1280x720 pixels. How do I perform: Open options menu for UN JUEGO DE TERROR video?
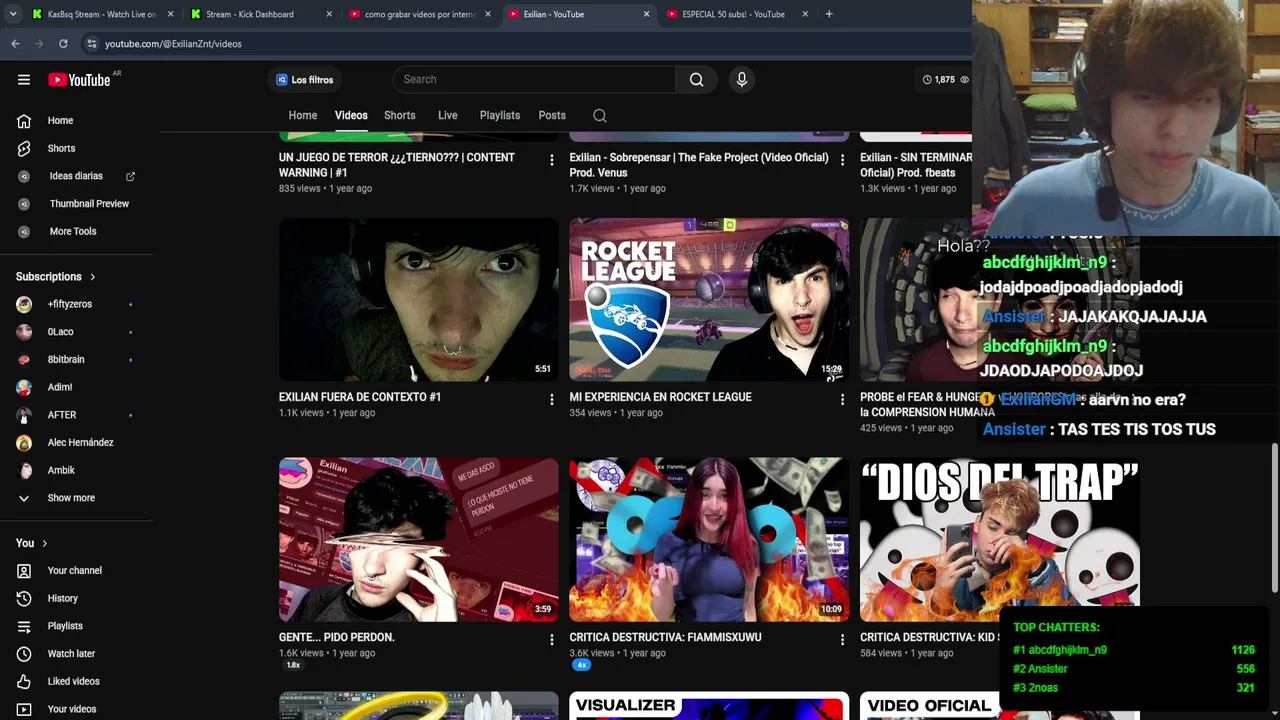[x=551, y=160]
